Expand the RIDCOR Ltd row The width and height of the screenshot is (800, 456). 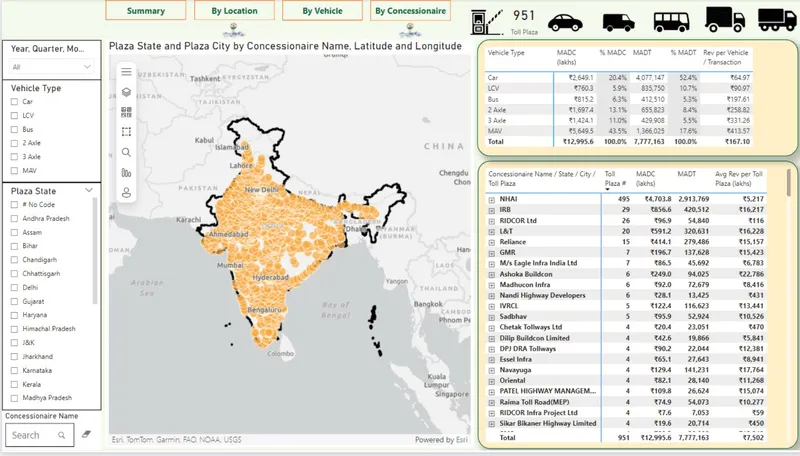tap(491, 221)
